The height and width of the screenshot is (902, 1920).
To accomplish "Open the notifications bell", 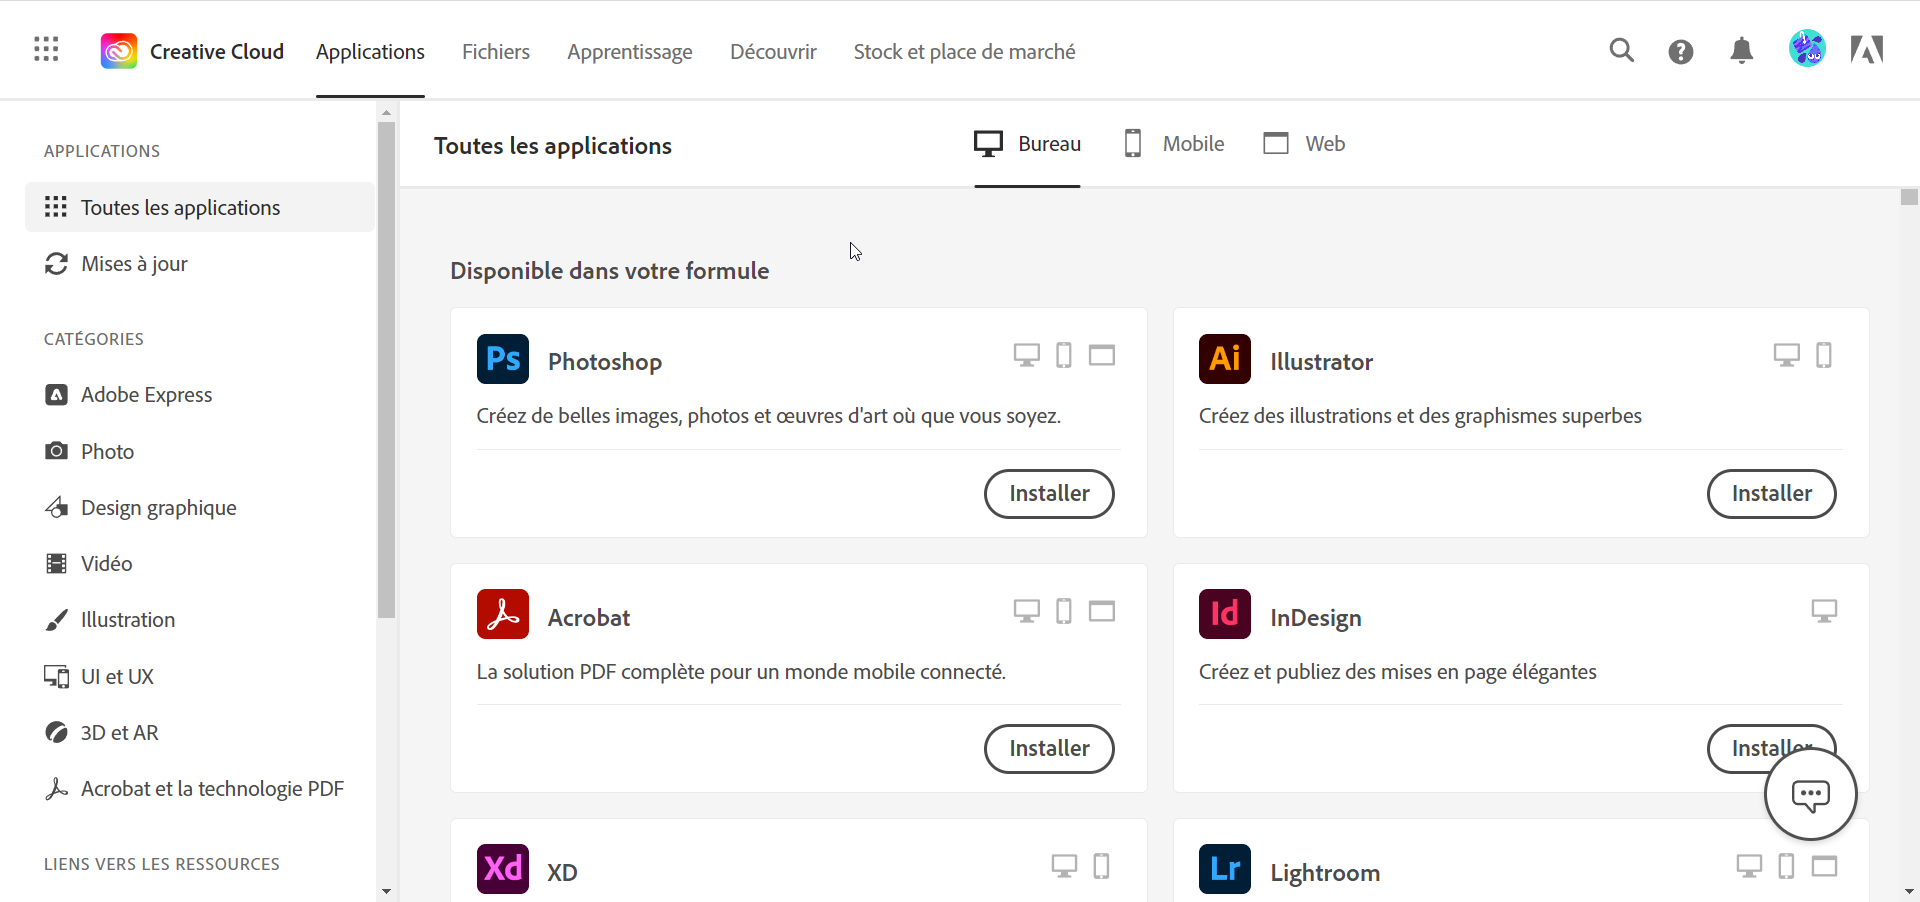I will [1742, 50].
